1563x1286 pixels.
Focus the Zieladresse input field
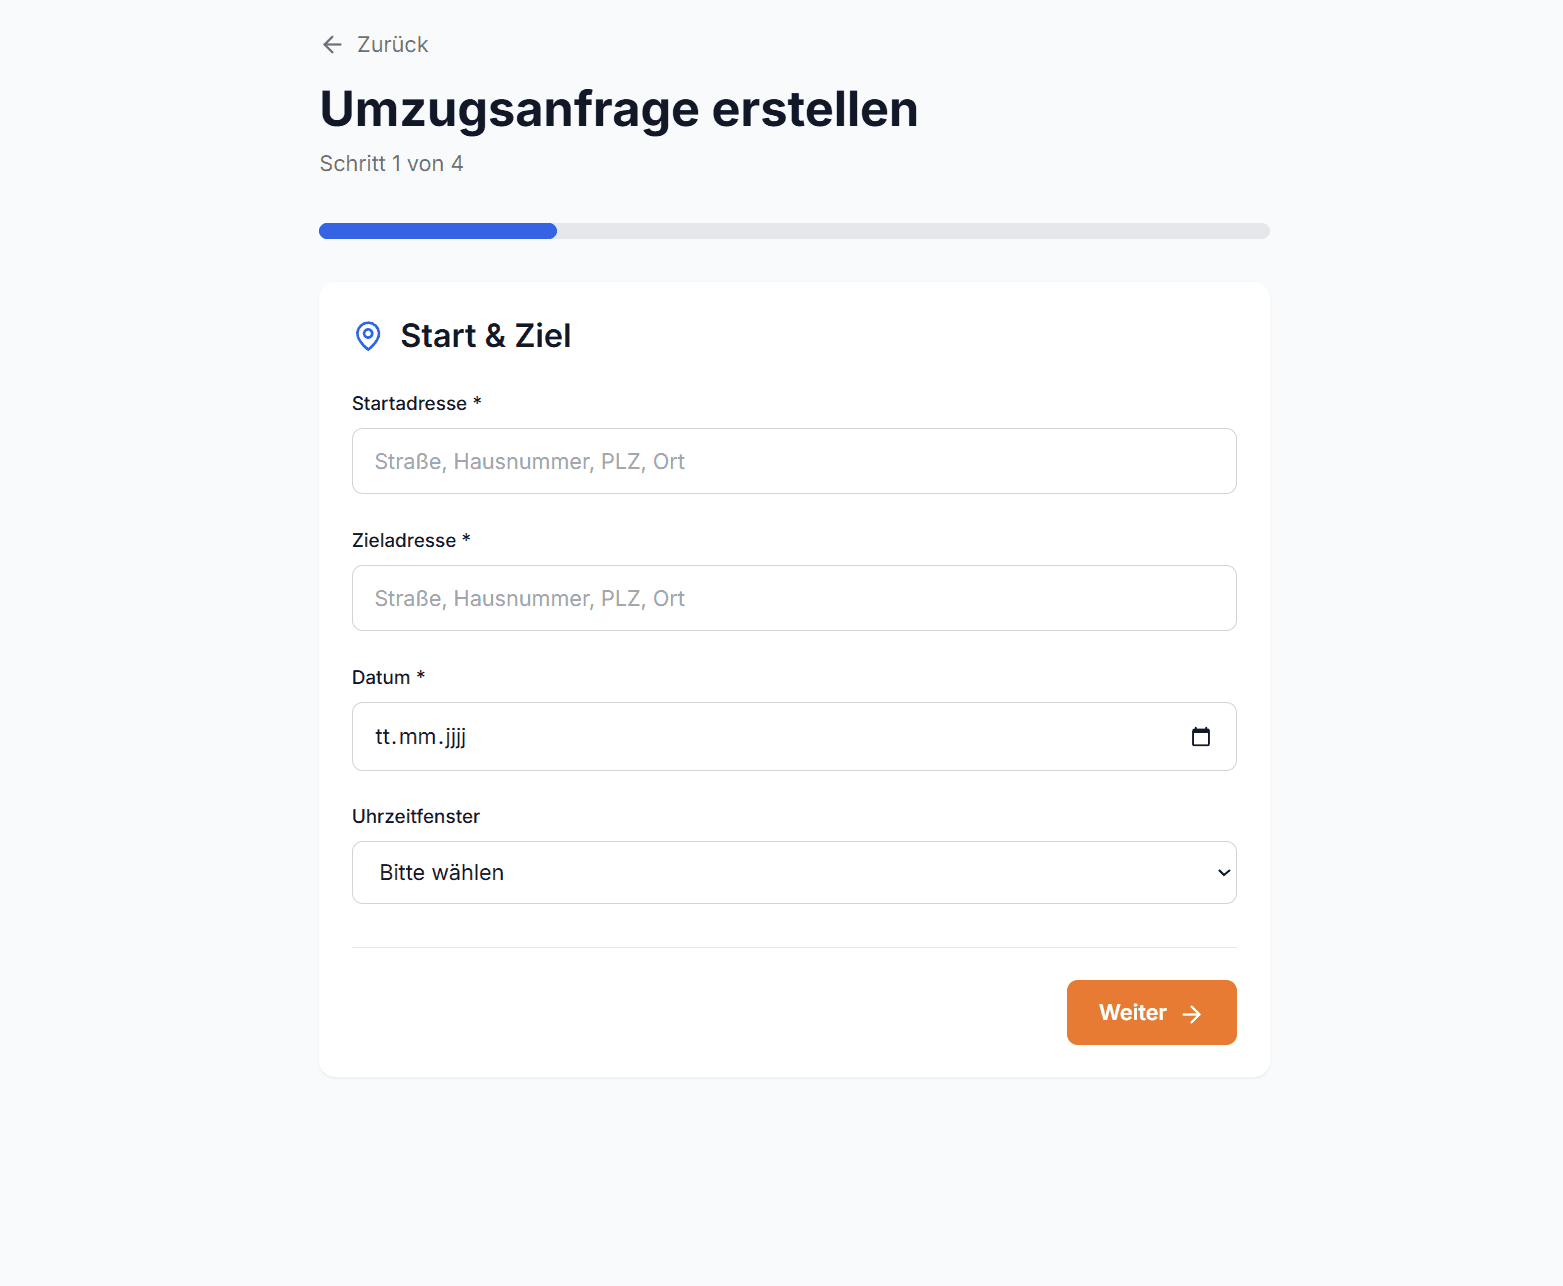794,598
